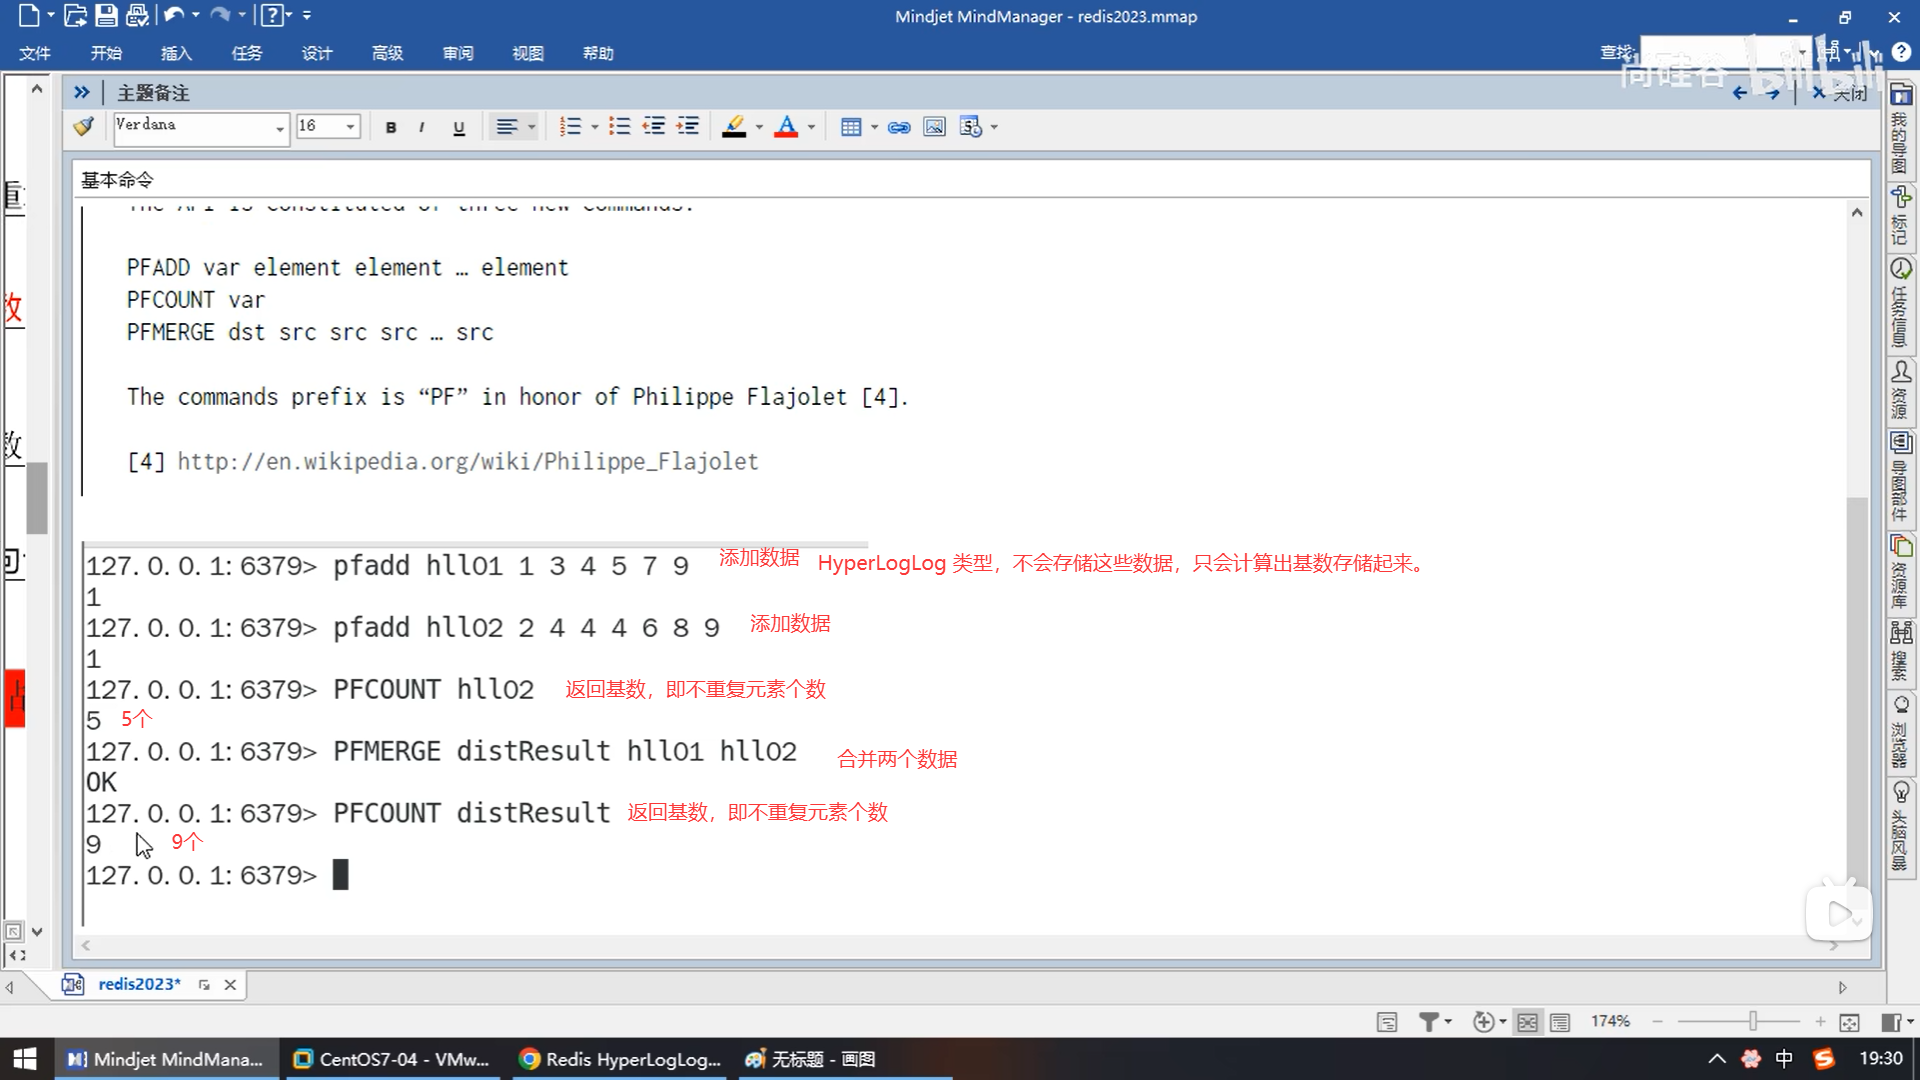Toggle underline formatting
The height and width of the screenshot is (1080, 1920).
click(459, 127)
